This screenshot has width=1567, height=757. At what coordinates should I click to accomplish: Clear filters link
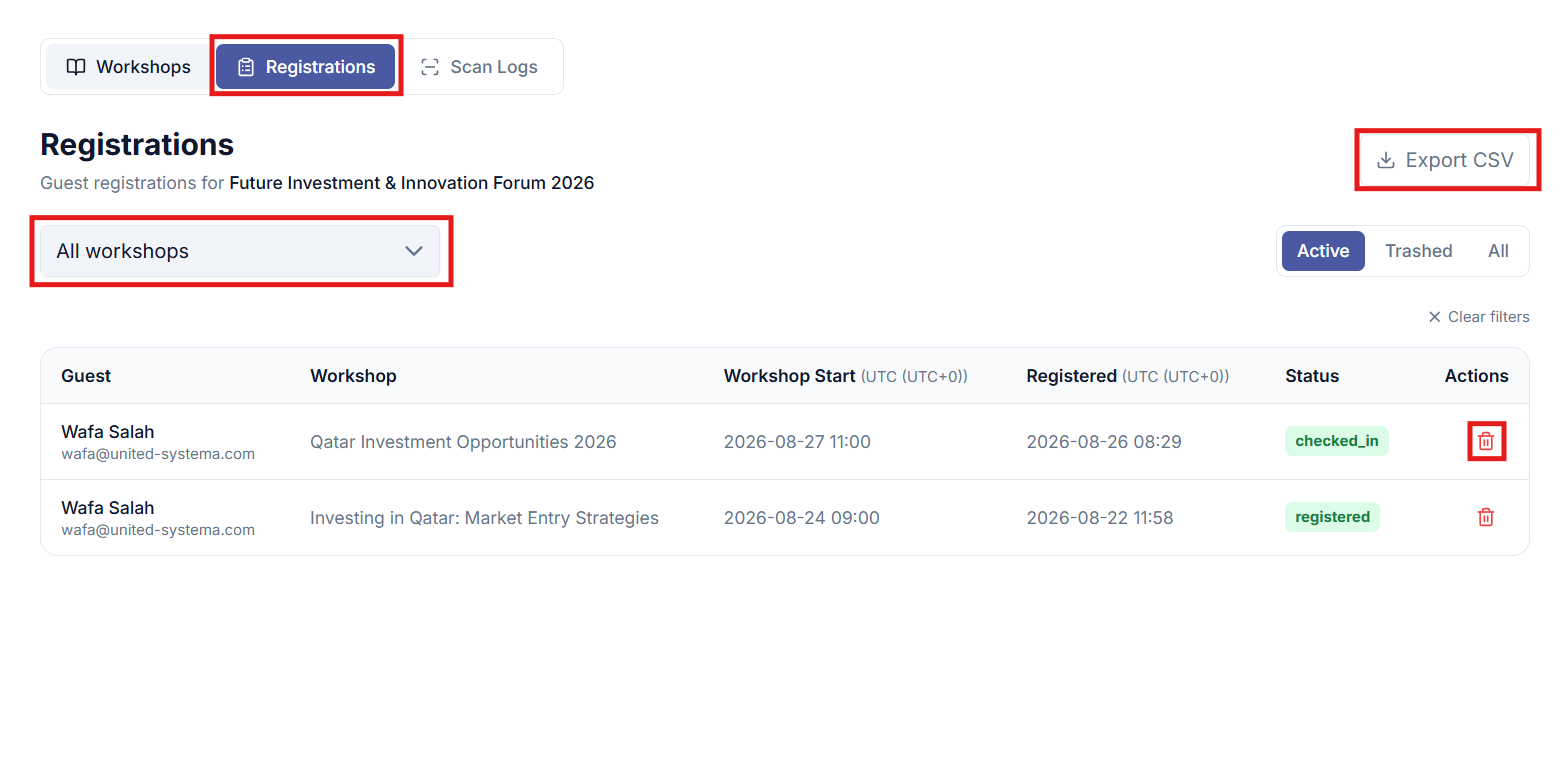click(x=1479, y=317)
